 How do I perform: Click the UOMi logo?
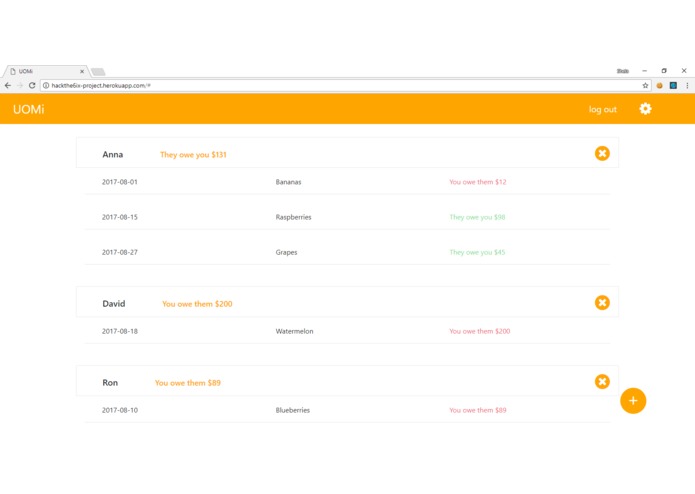[x=28, y=109]
